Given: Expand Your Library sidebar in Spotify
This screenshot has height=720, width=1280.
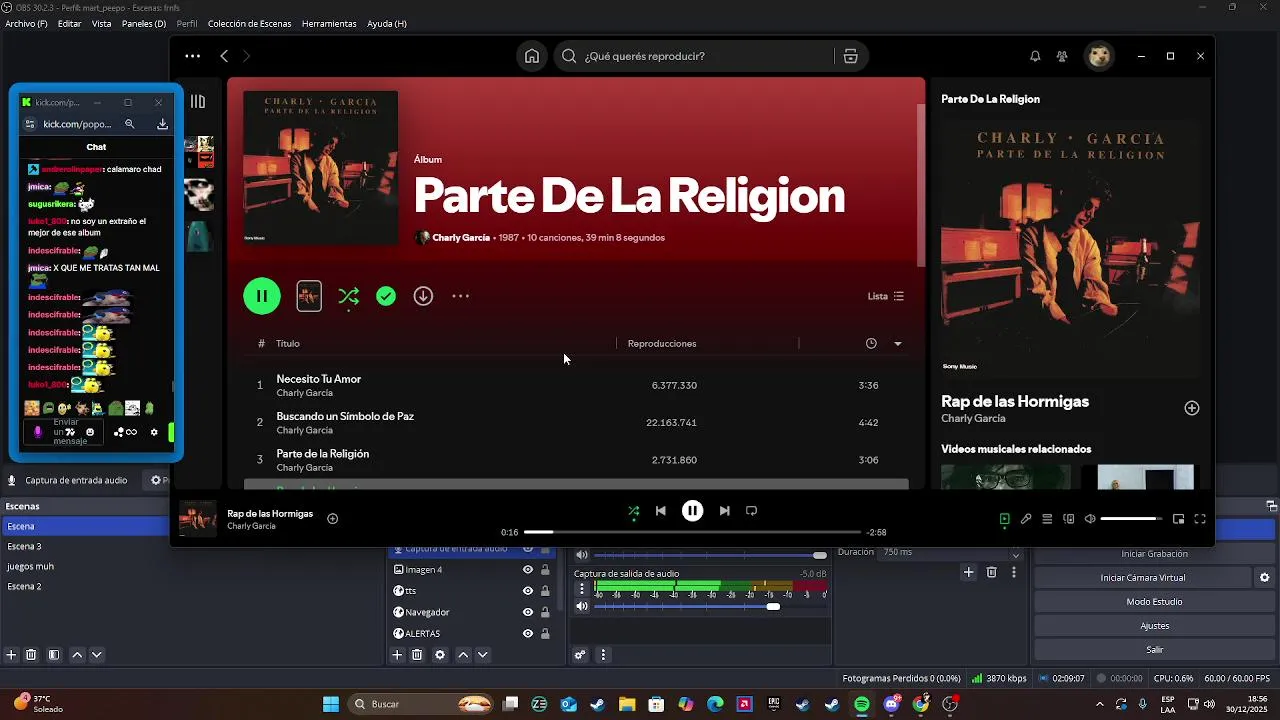Looking at the screenshot, I should (x=198, y=101).
